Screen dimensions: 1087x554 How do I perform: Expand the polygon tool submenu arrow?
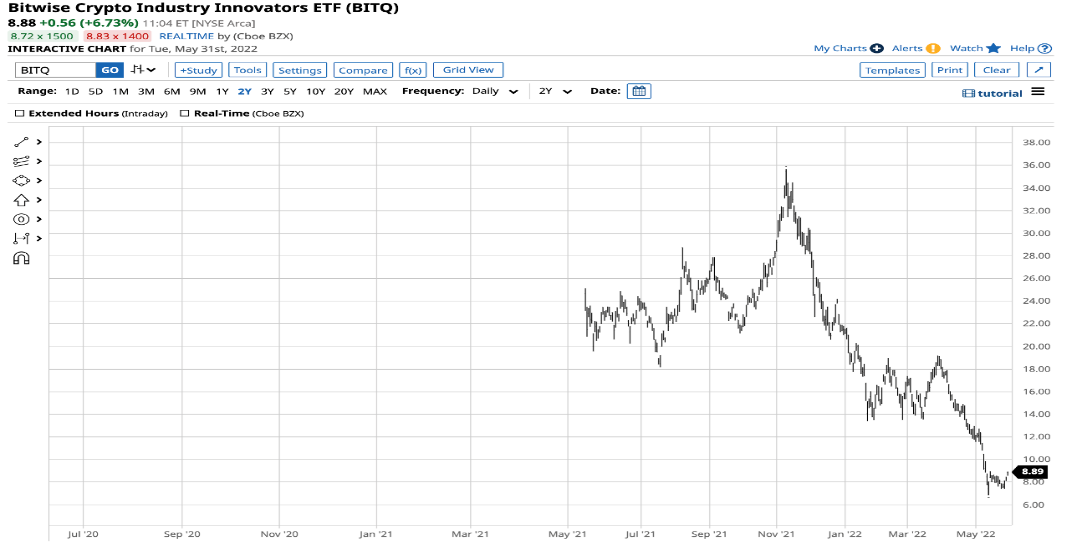pyautogui.click(x=39, y=180)
